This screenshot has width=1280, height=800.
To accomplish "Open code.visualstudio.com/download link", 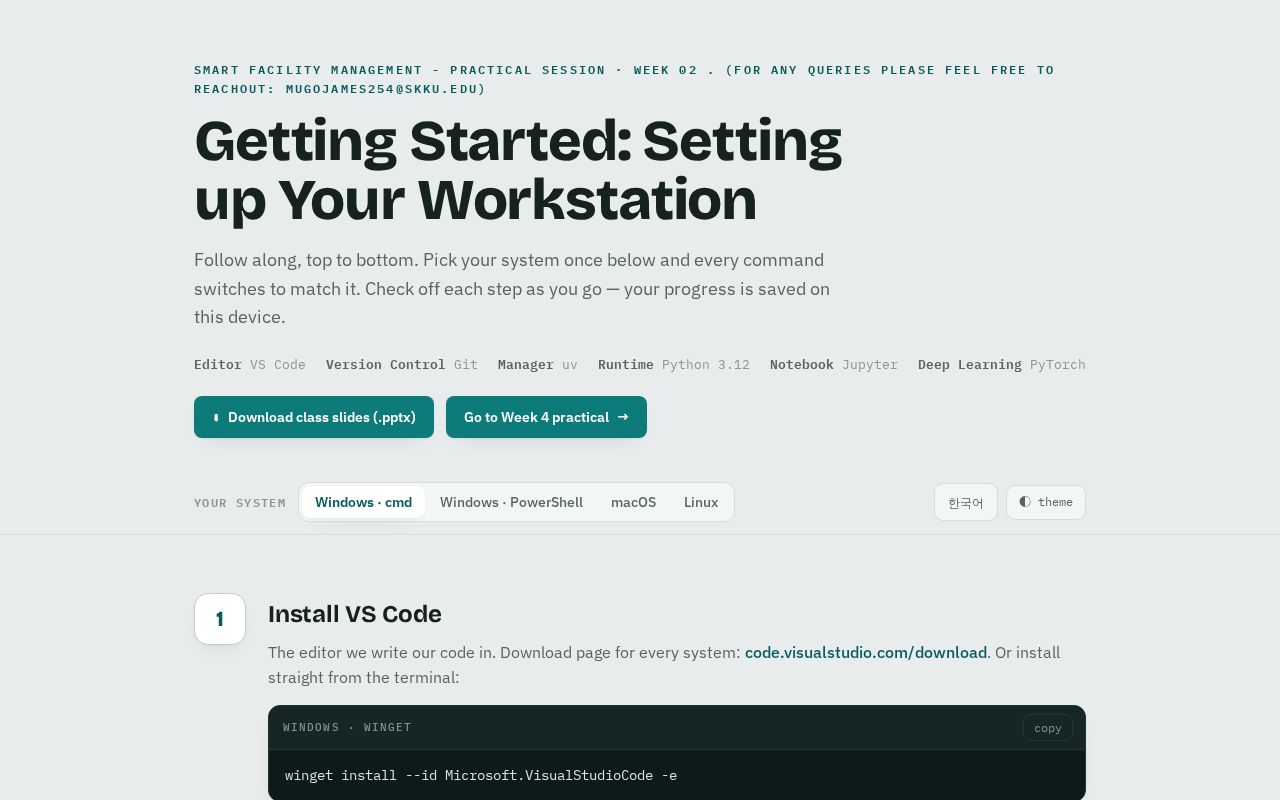I will pos(866,652).
